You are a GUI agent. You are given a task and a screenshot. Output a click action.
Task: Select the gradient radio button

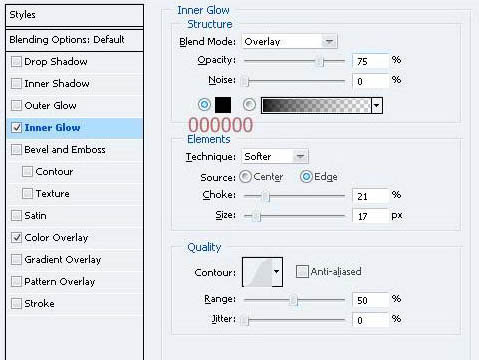tap(249, 105)
